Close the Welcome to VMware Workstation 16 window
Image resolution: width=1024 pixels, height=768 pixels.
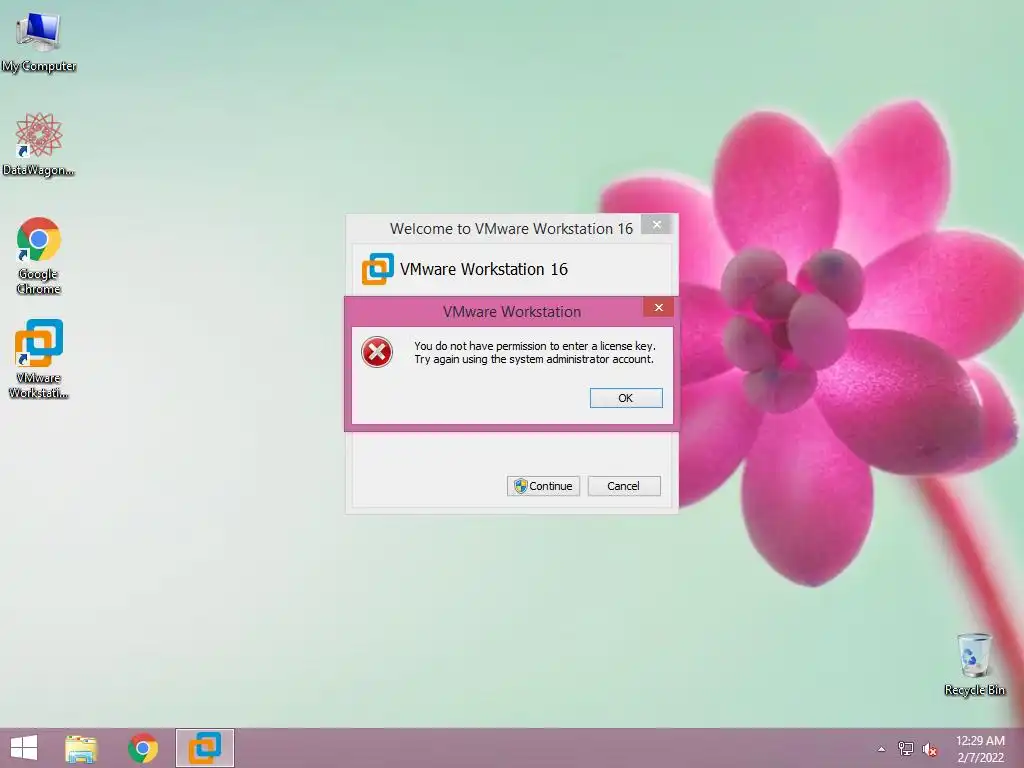pyautogui.click(x=657, y=225)
